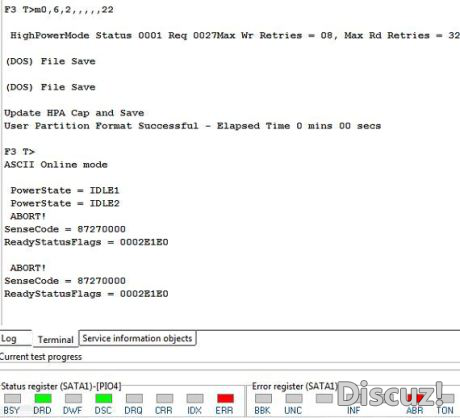The image size is (460, 418).
Task: Click the Status register (SATA1)-[PIO4] group label
Action: point(61,386)
